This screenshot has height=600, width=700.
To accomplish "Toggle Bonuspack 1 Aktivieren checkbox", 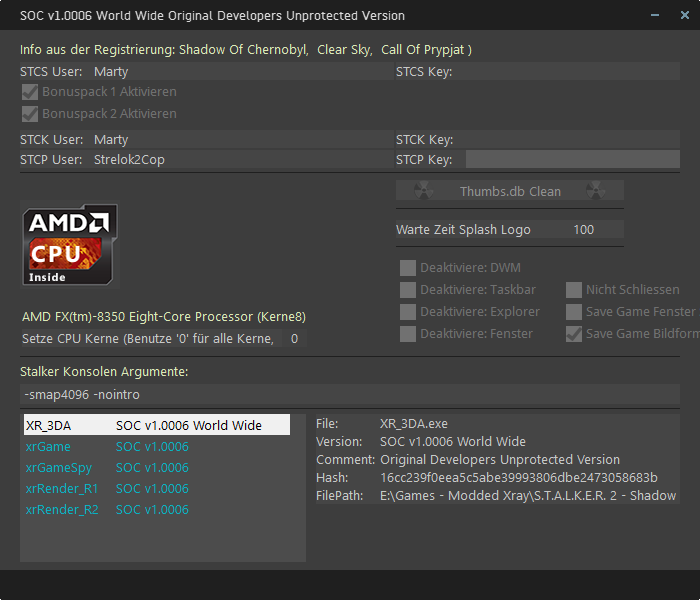I will tap(30, 92).
